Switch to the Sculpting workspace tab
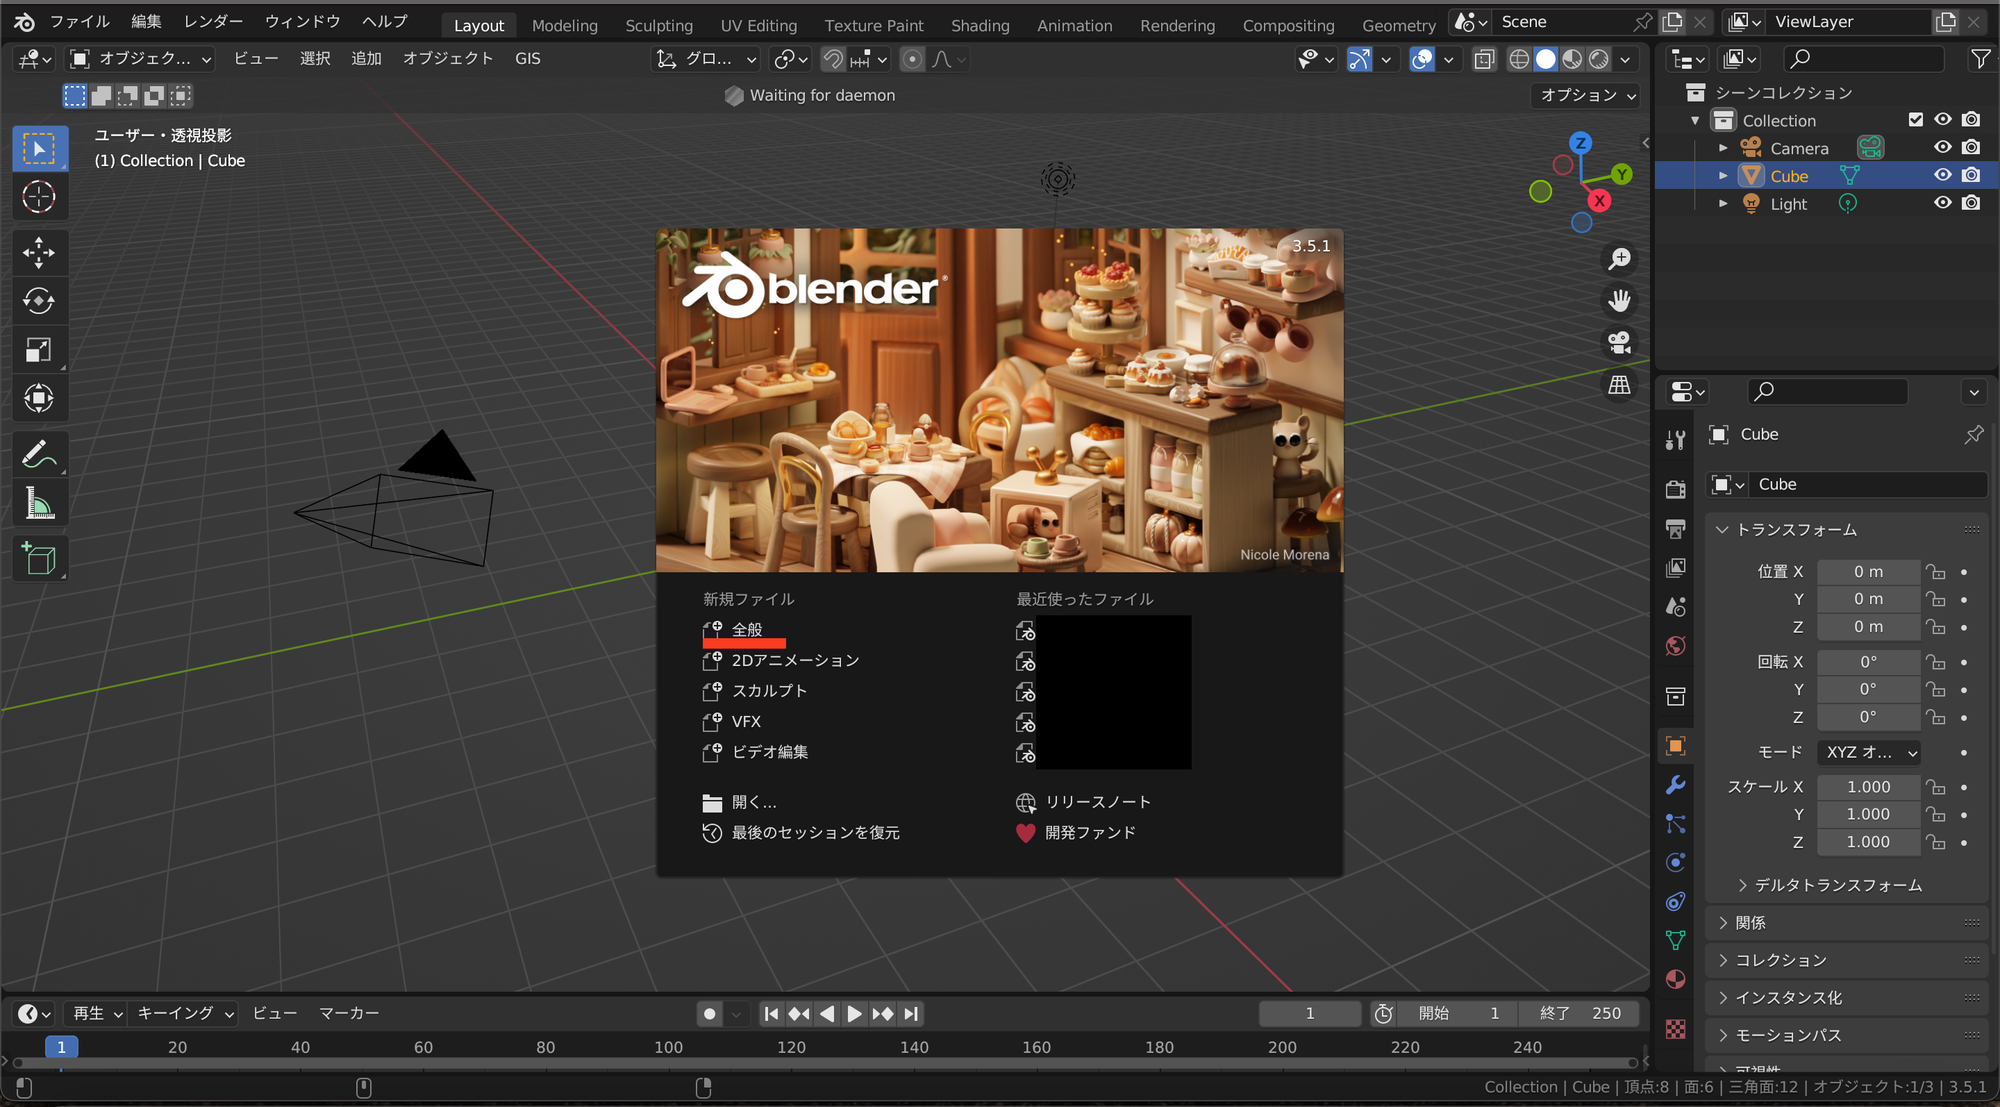The width and height of the screenshot is (2000, 1107). point(659,25)
